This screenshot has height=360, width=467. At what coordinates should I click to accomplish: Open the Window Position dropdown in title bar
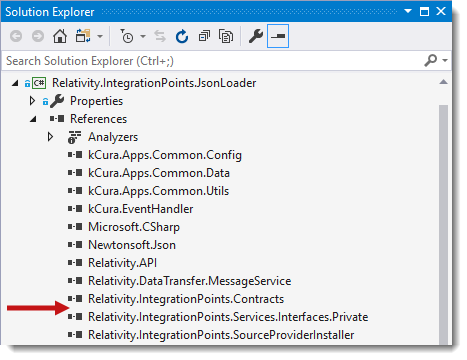[408, 11]
